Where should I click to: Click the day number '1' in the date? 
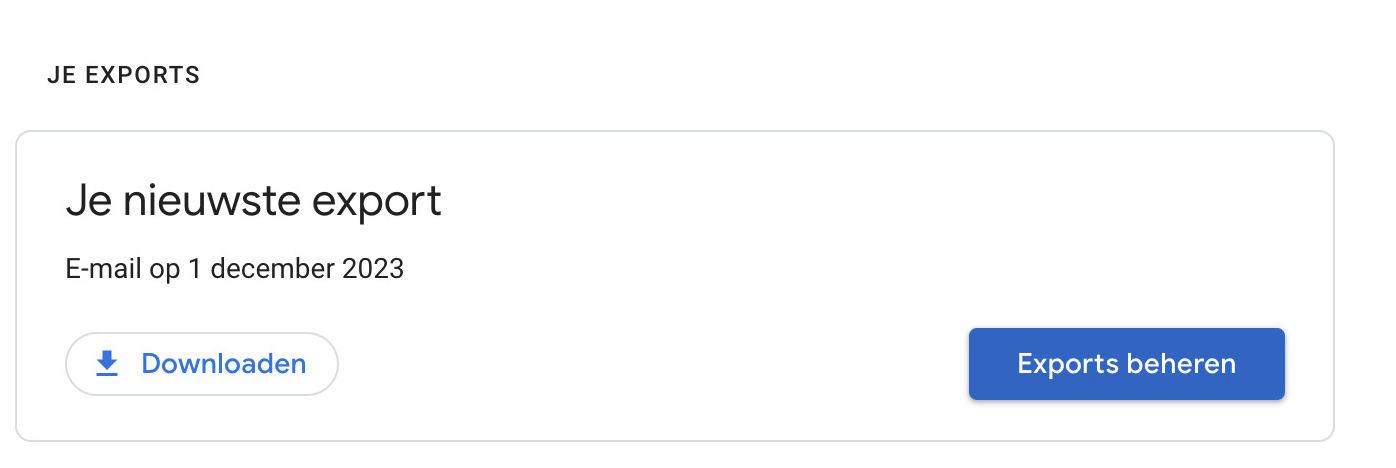coord(194,269)
